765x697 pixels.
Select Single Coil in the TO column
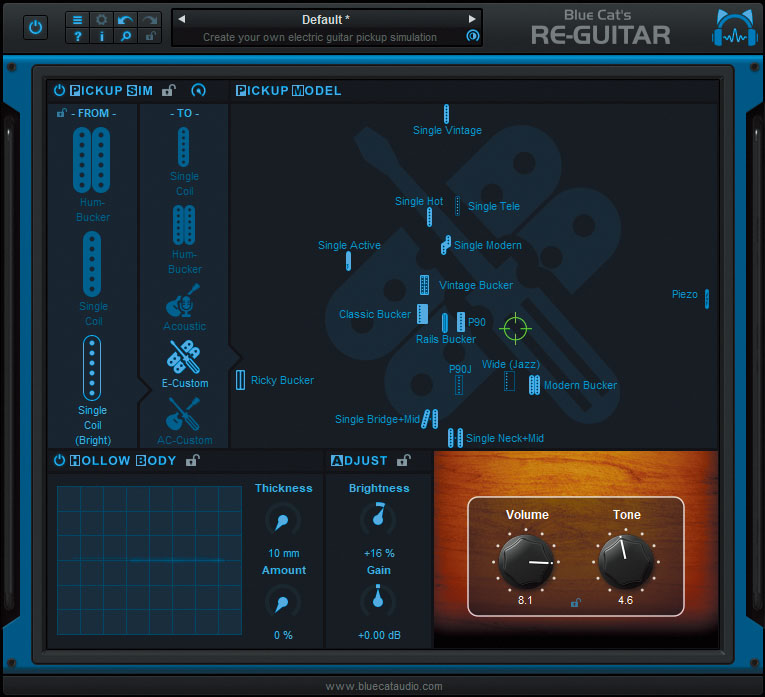click(x=184, y=161)
